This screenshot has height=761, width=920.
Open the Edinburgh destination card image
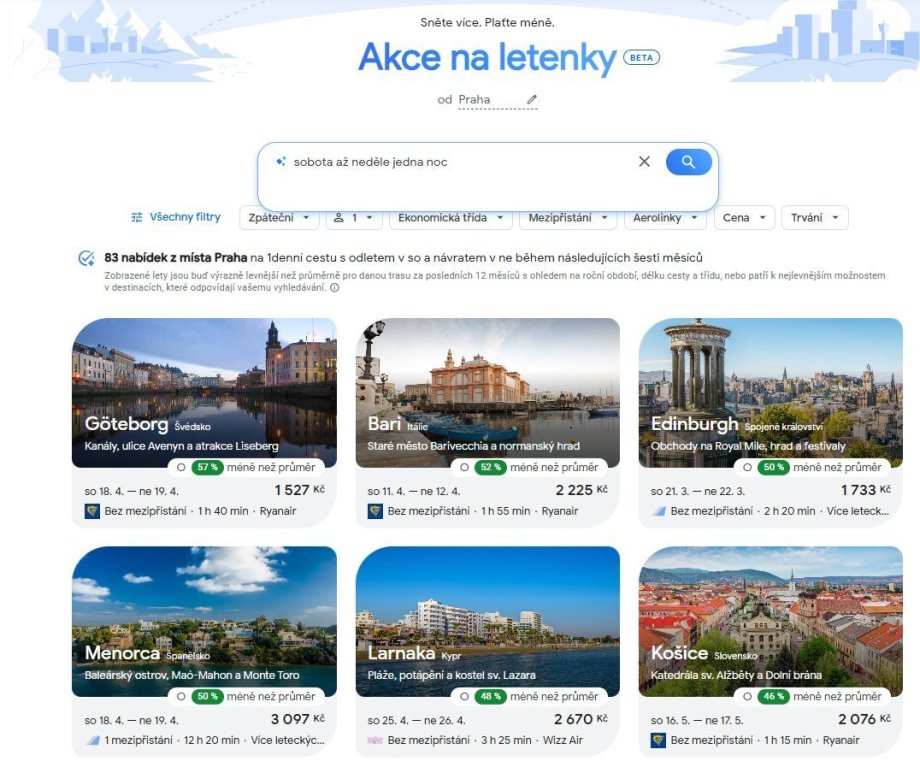tap(770, 393)
